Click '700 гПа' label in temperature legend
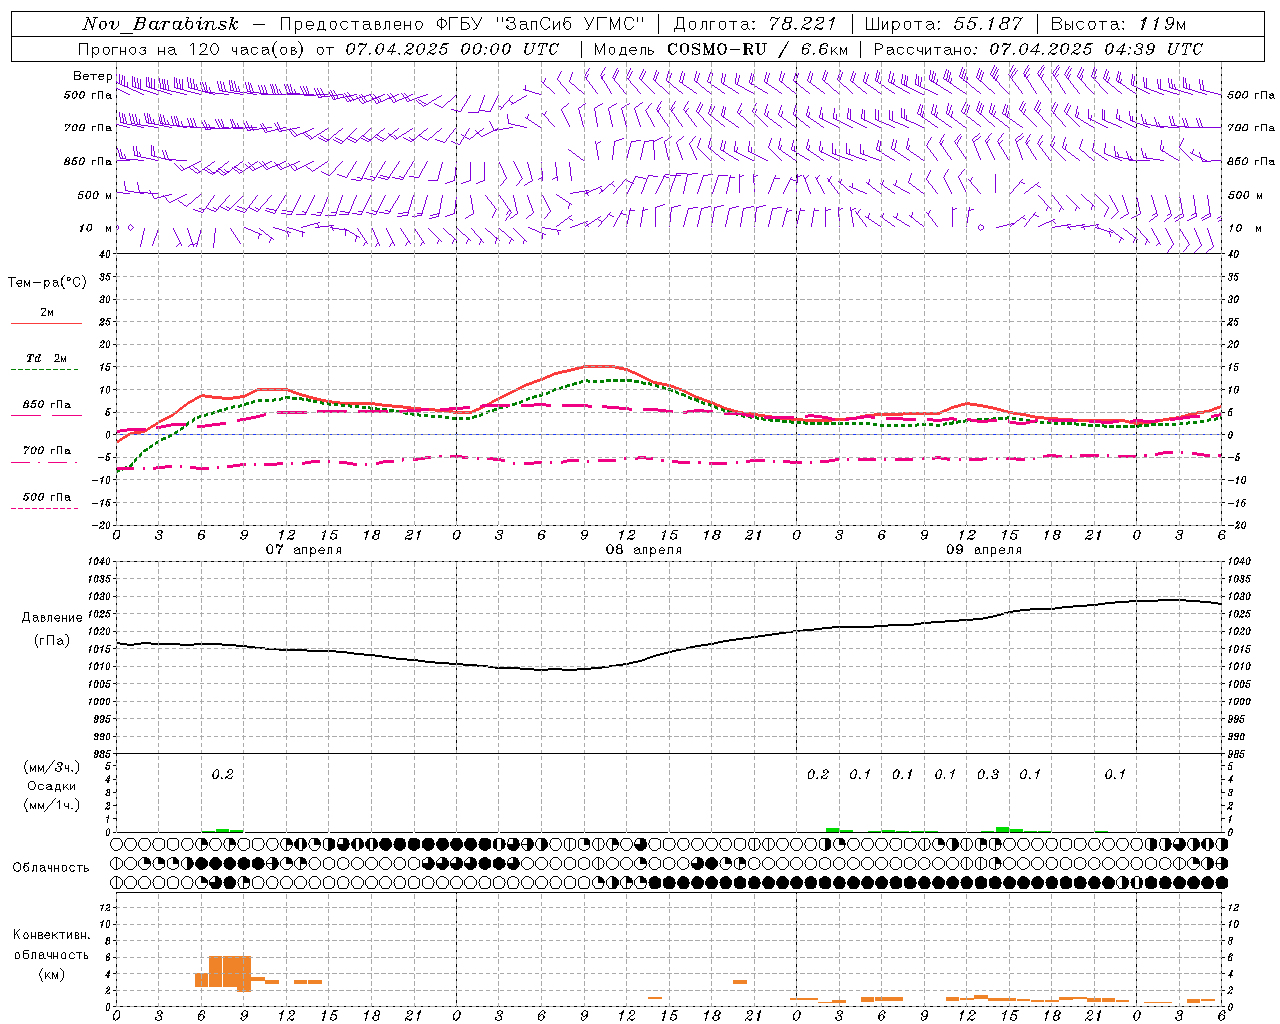This screenshot has height=1024, width=1280. tap(47, 450)
